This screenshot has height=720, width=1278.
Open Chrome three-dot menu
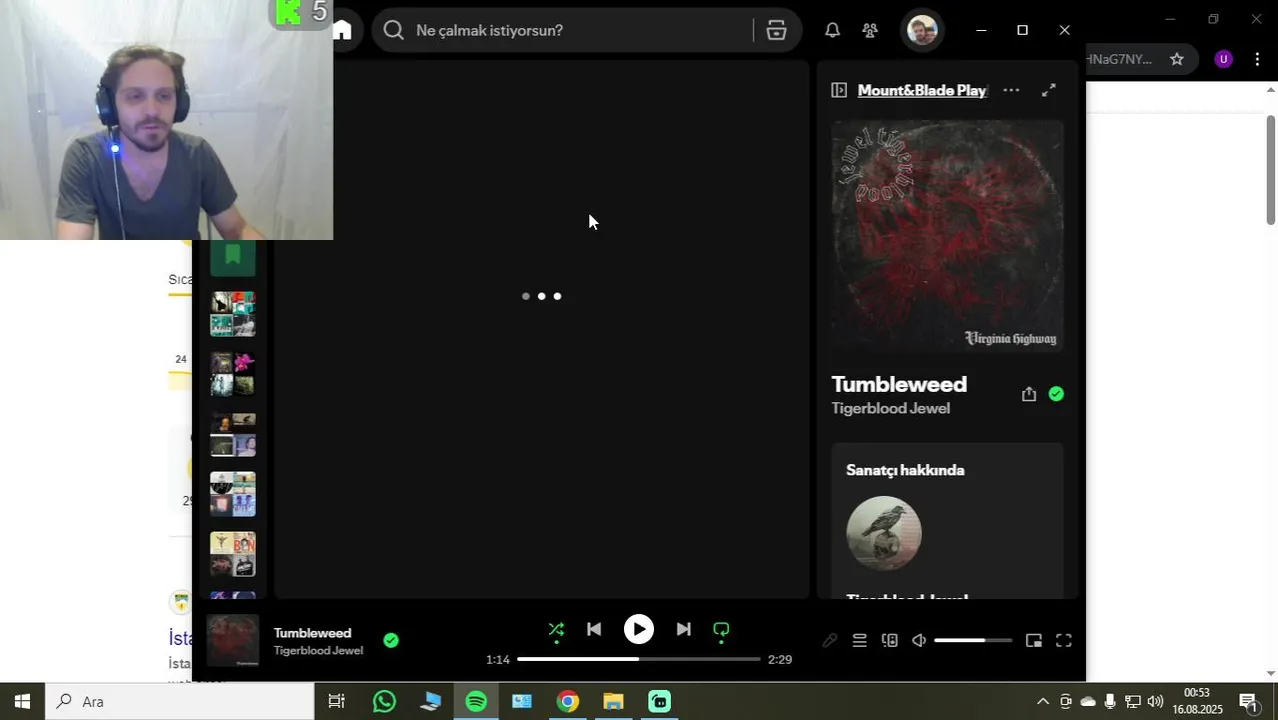(x=1257, y=59)
